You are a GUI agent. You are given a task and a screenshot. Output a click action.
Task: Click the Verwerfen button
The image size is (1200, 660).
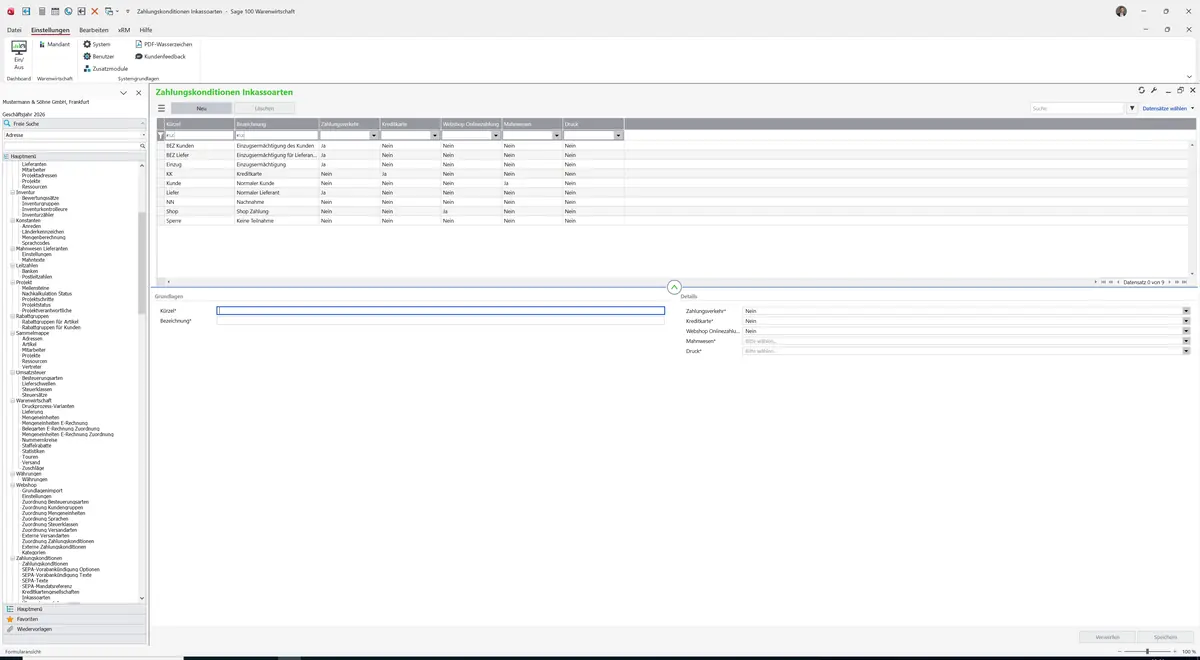(x=1108, y=636)
